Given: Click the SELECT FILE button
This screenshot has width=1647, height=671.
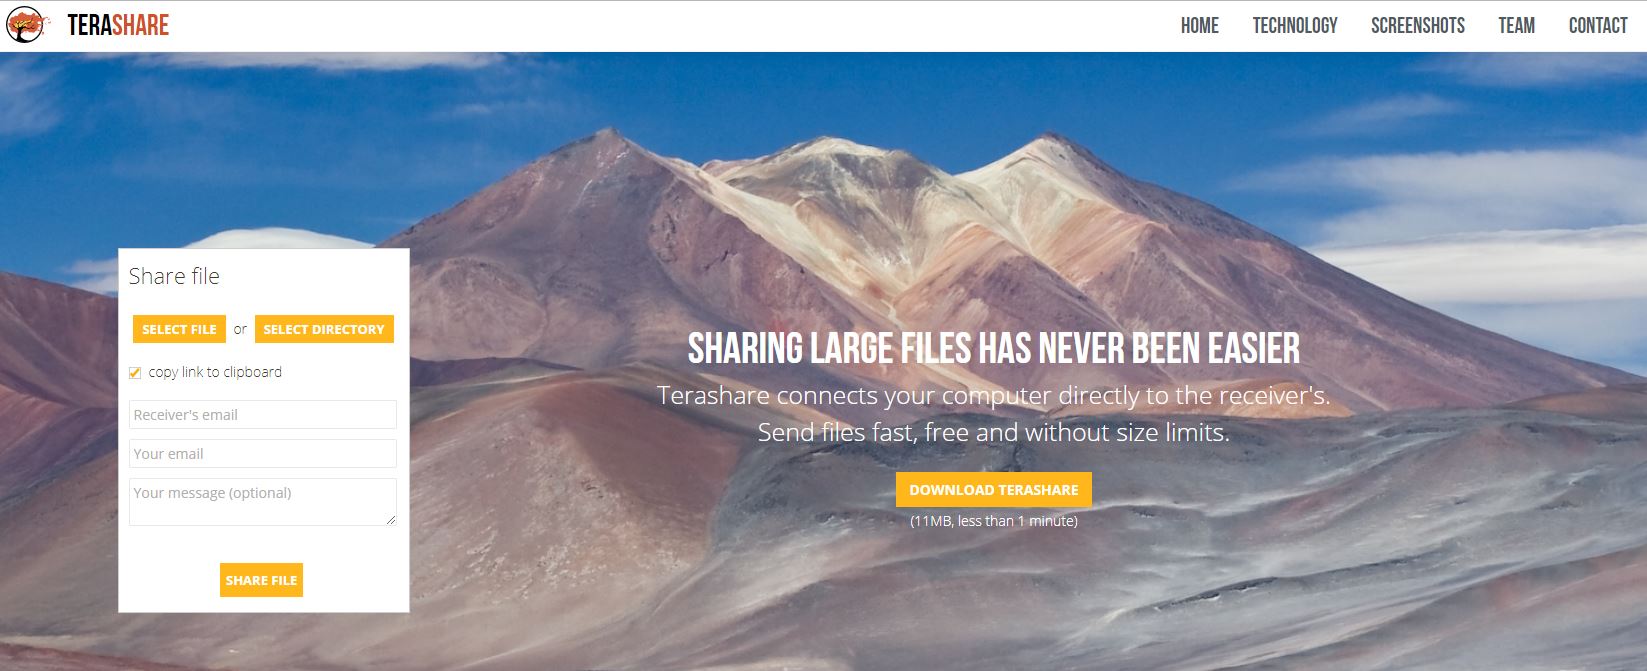Looking at the screenshot, I should point(179,329).
